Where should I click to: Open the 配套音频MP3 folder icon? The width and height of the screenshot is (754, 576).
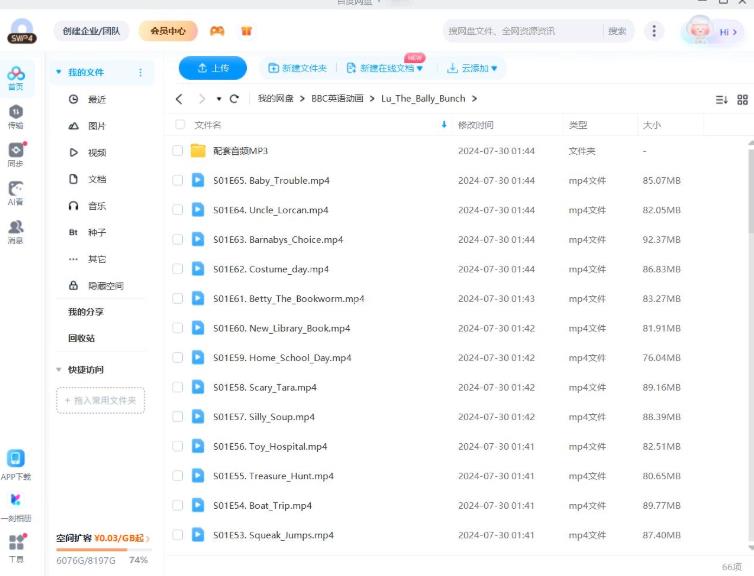198,150
